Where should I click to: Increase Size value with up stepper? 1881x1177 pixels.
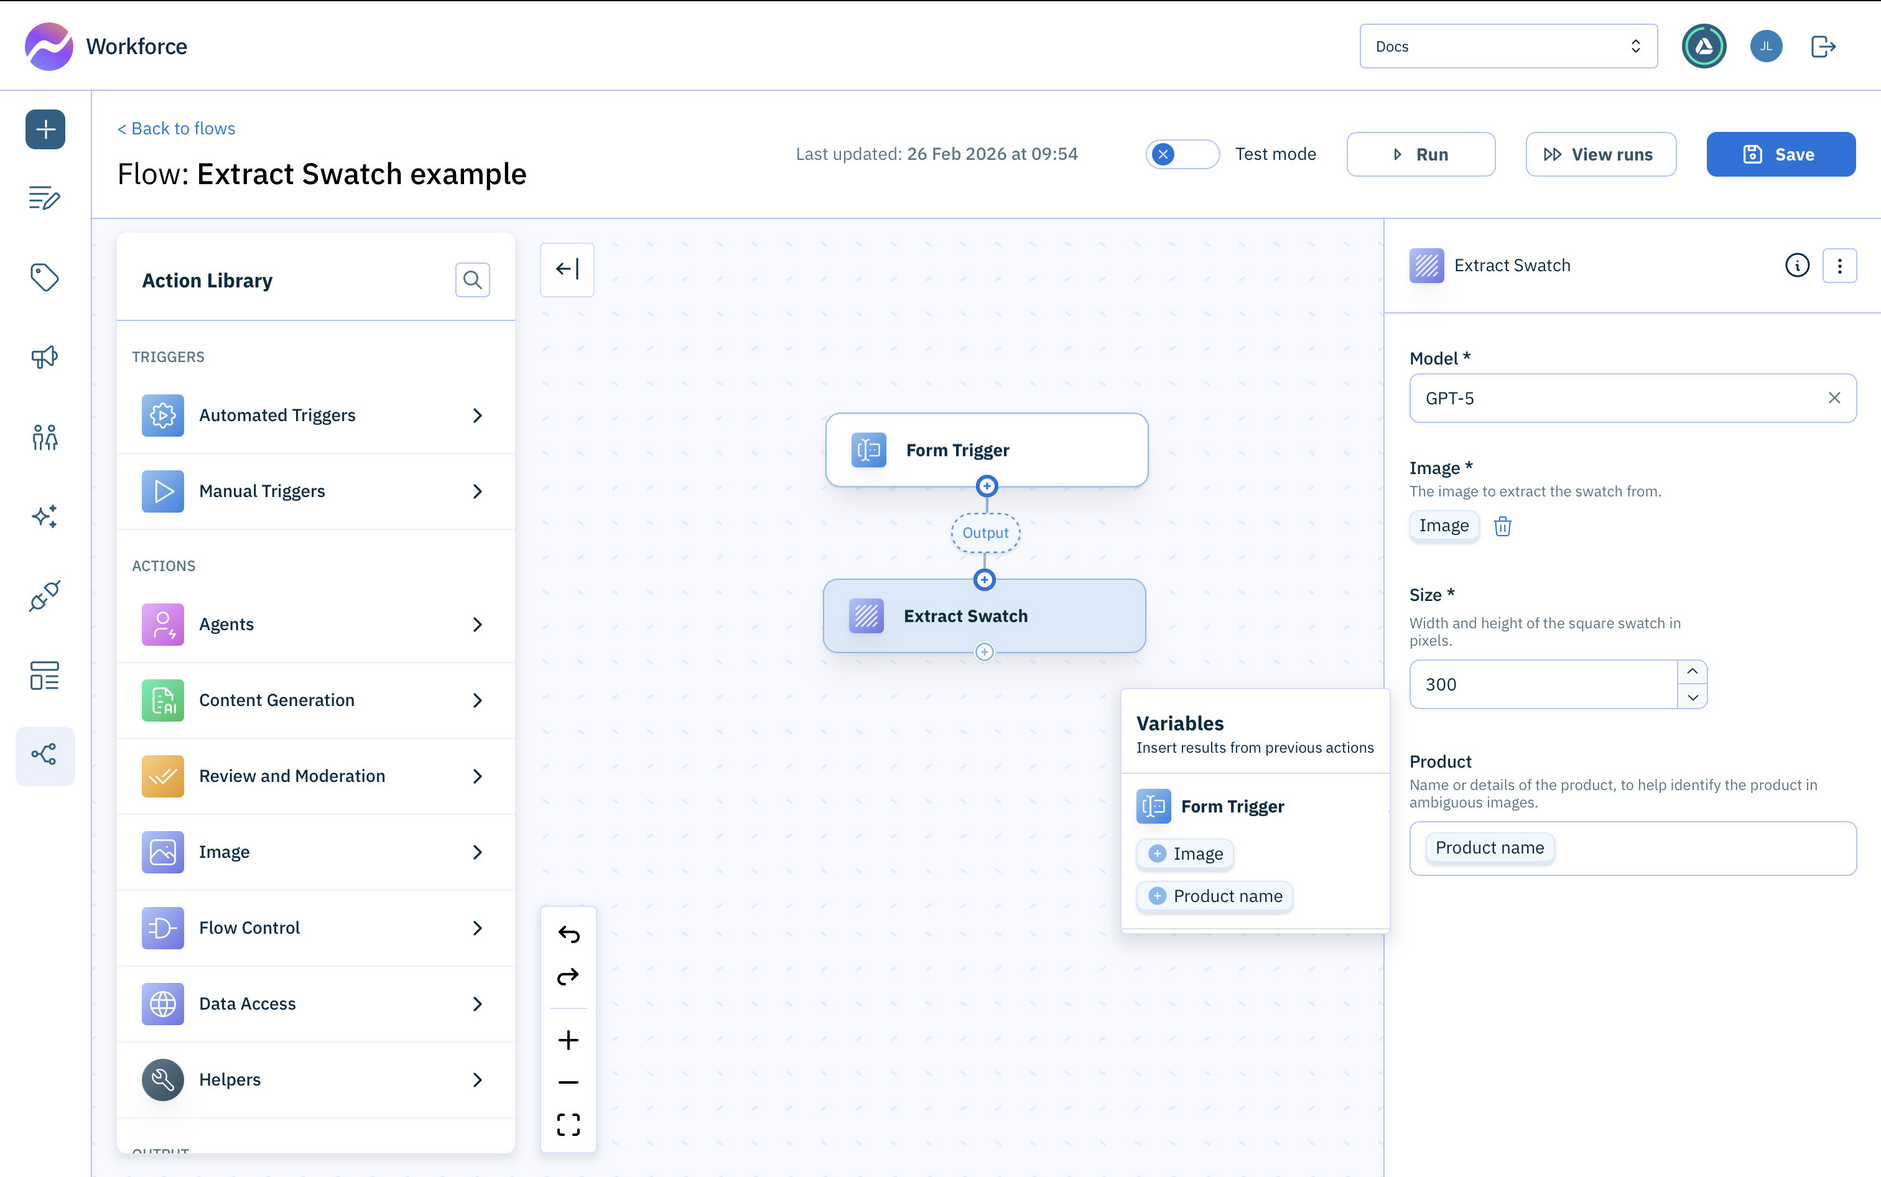click(1692, 672)
